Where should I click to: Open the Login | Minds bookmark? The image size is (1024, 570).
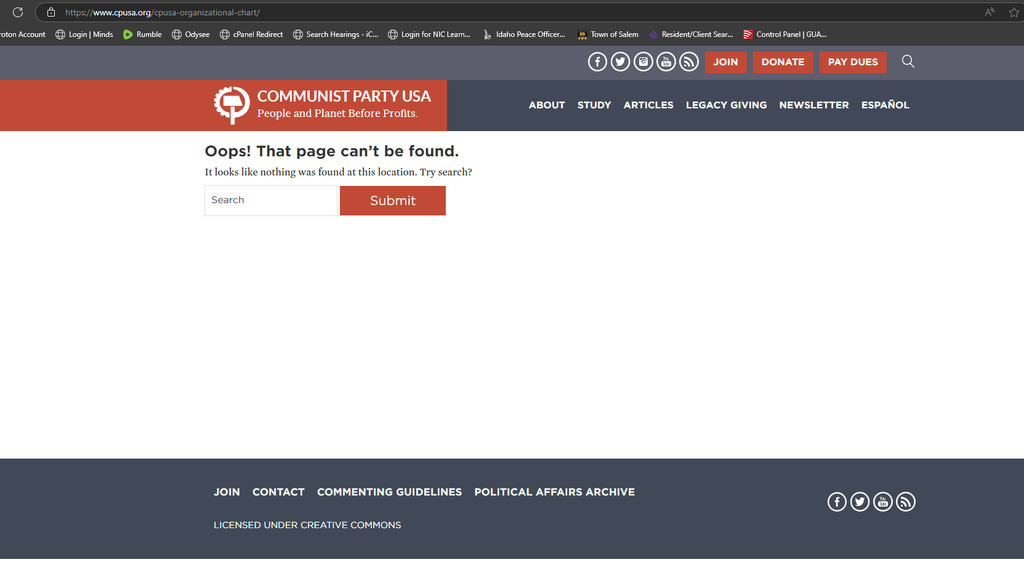84,34
